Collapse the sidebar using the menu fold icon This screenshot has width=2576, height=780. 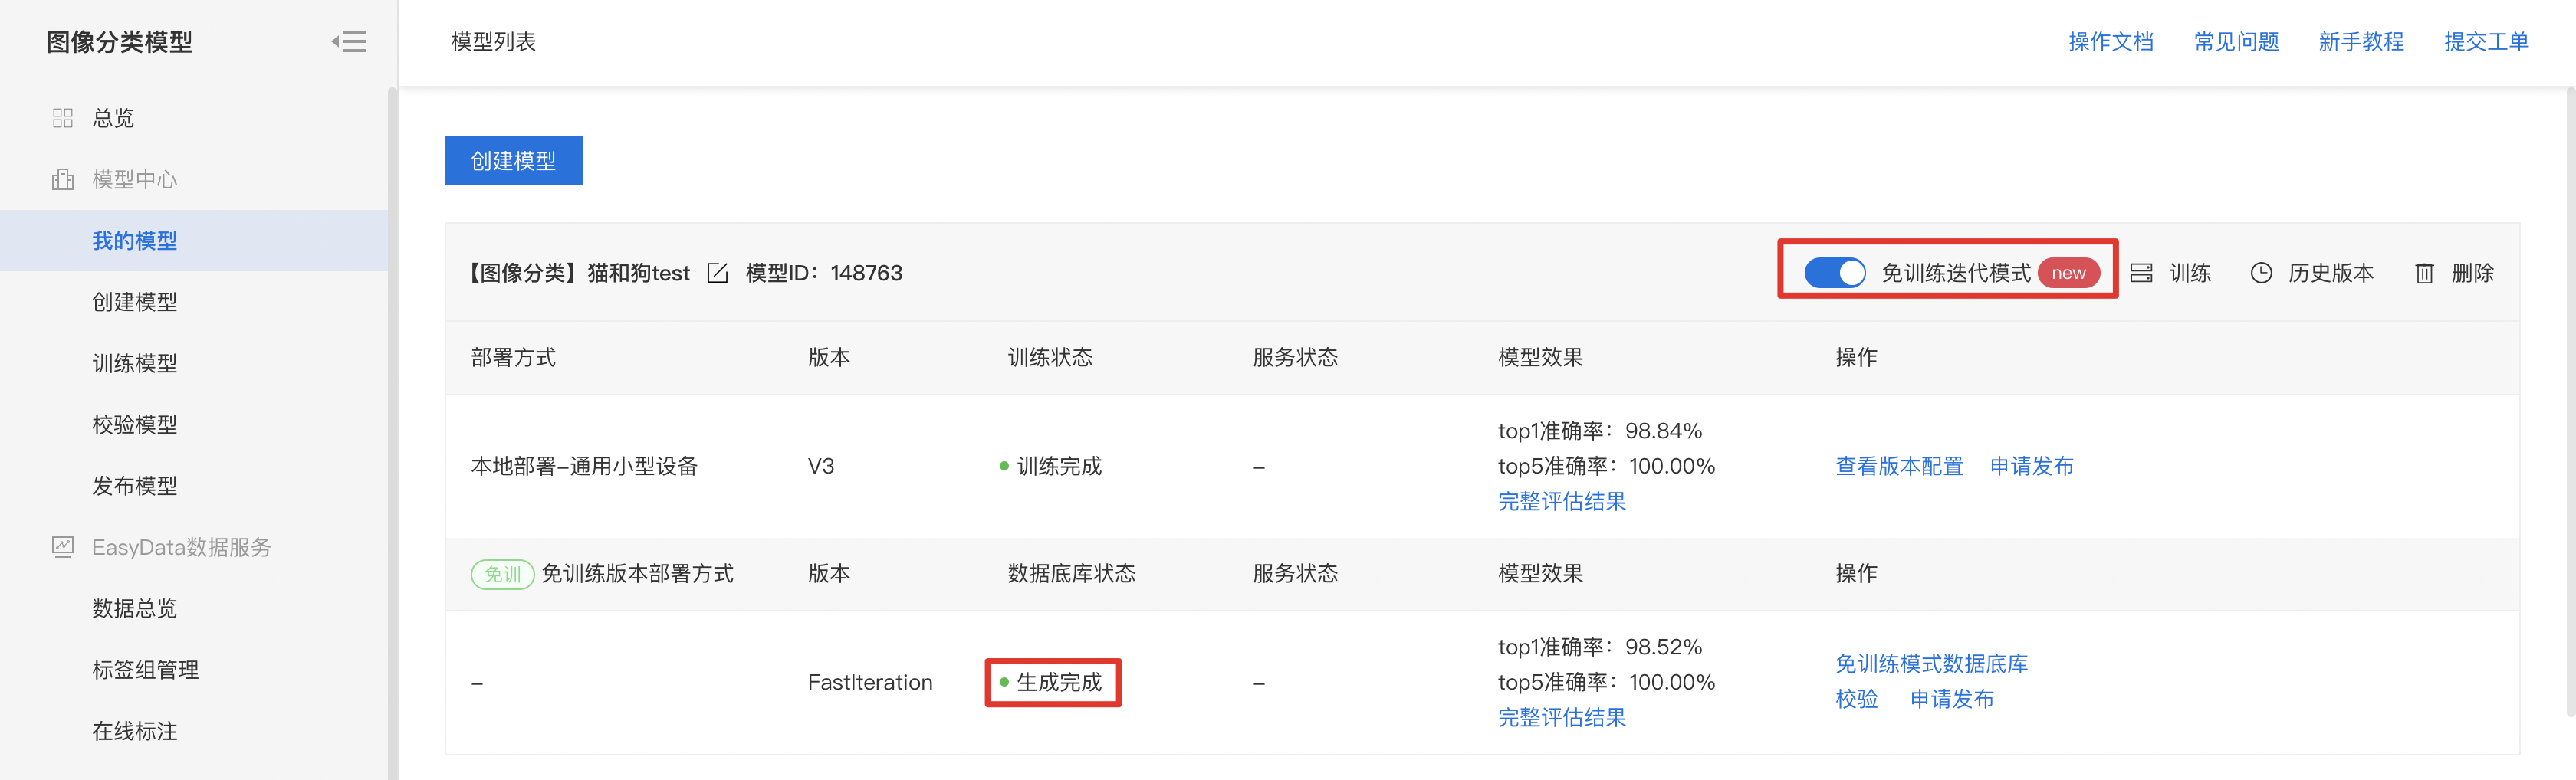coord(349,42)
